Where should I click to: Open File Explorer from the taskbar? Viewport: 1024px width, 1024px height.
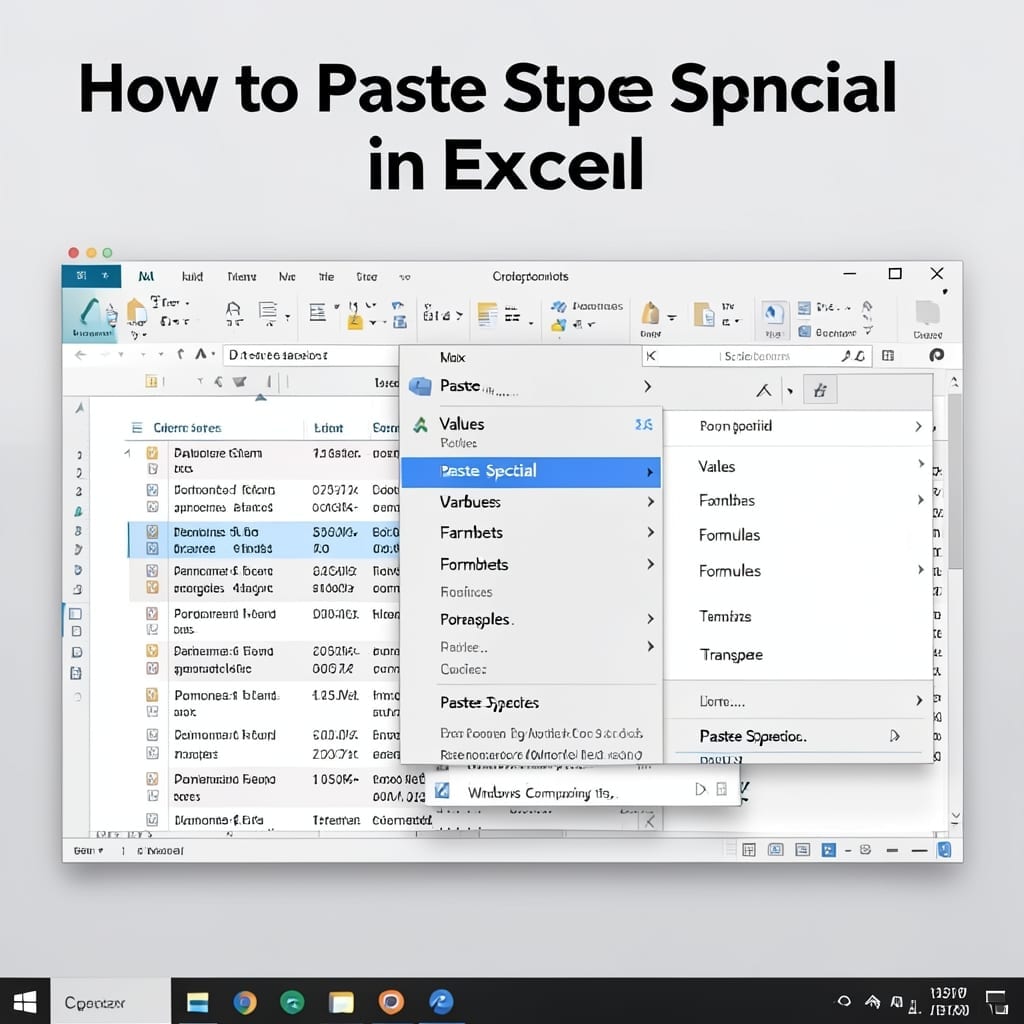click(197, 1002)
